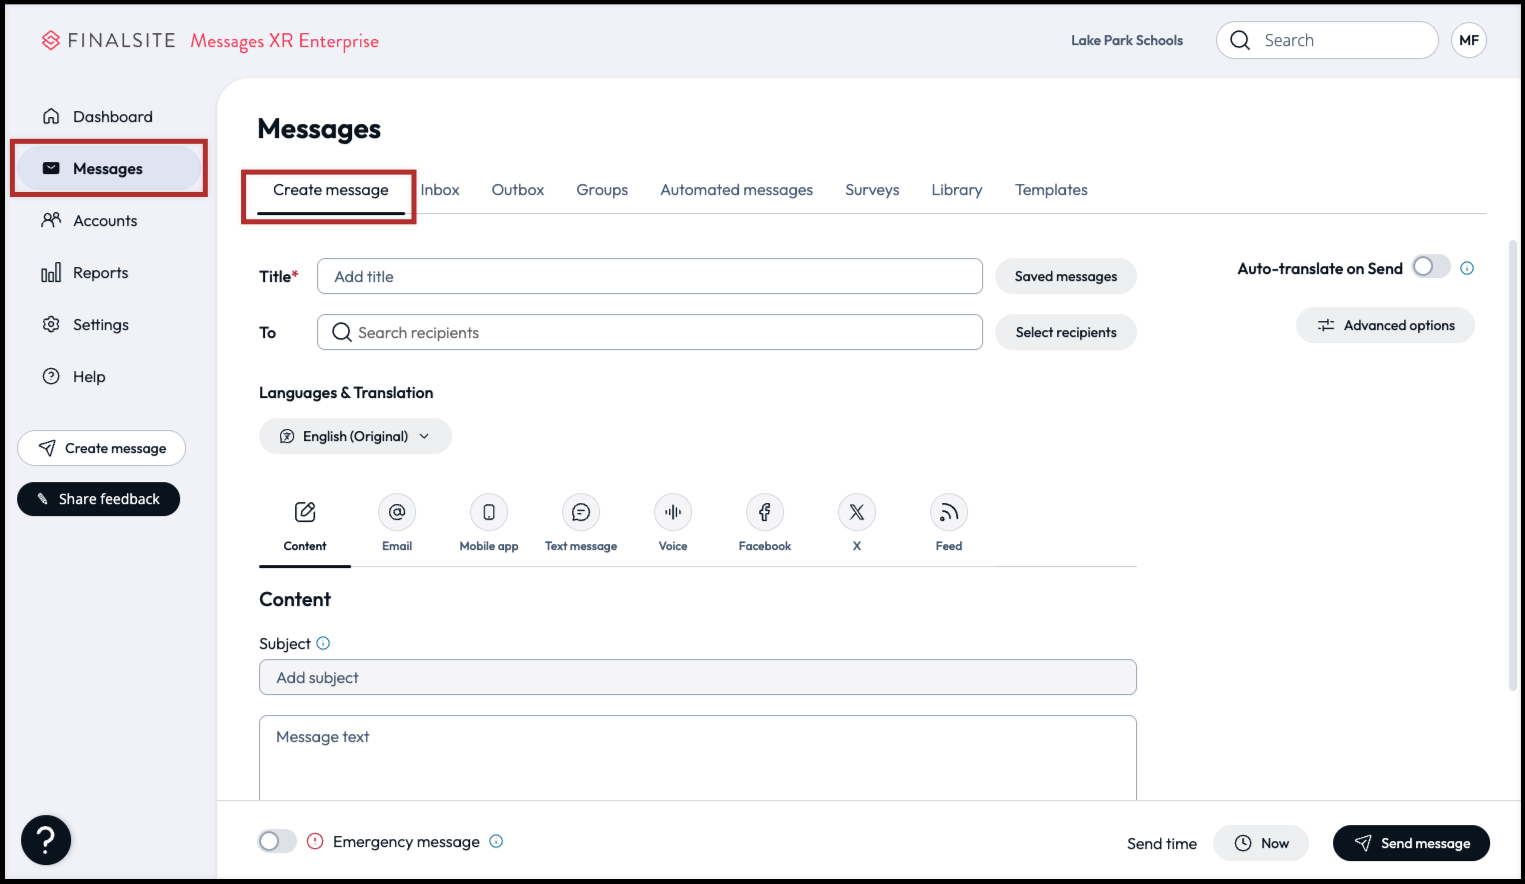The width and height of the screenshot is (1525, 884).
Task: Select the Feed channel icon
Action: pos(948,511)
